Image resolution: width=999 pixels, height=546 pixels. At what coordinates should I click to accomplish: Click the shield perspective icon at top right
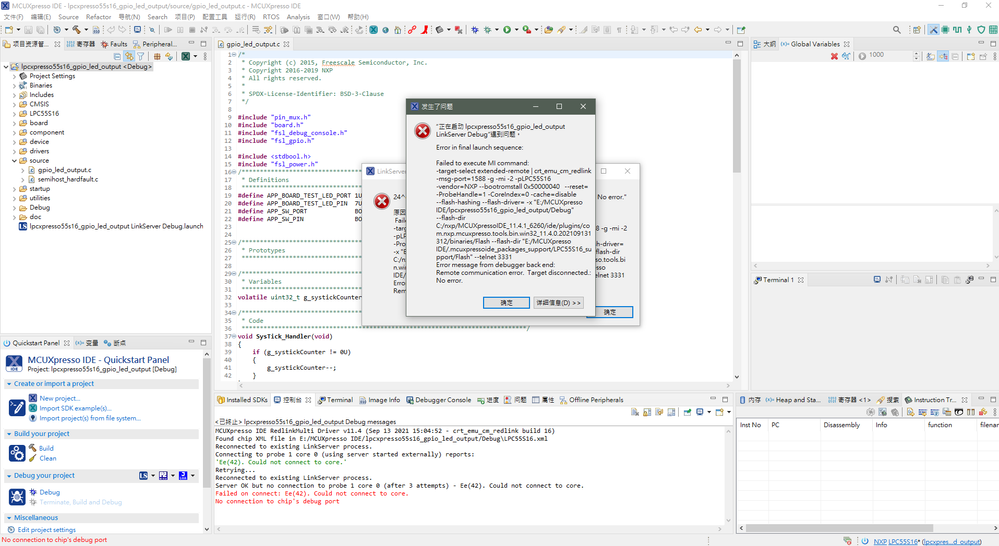[x=981, y=30]
